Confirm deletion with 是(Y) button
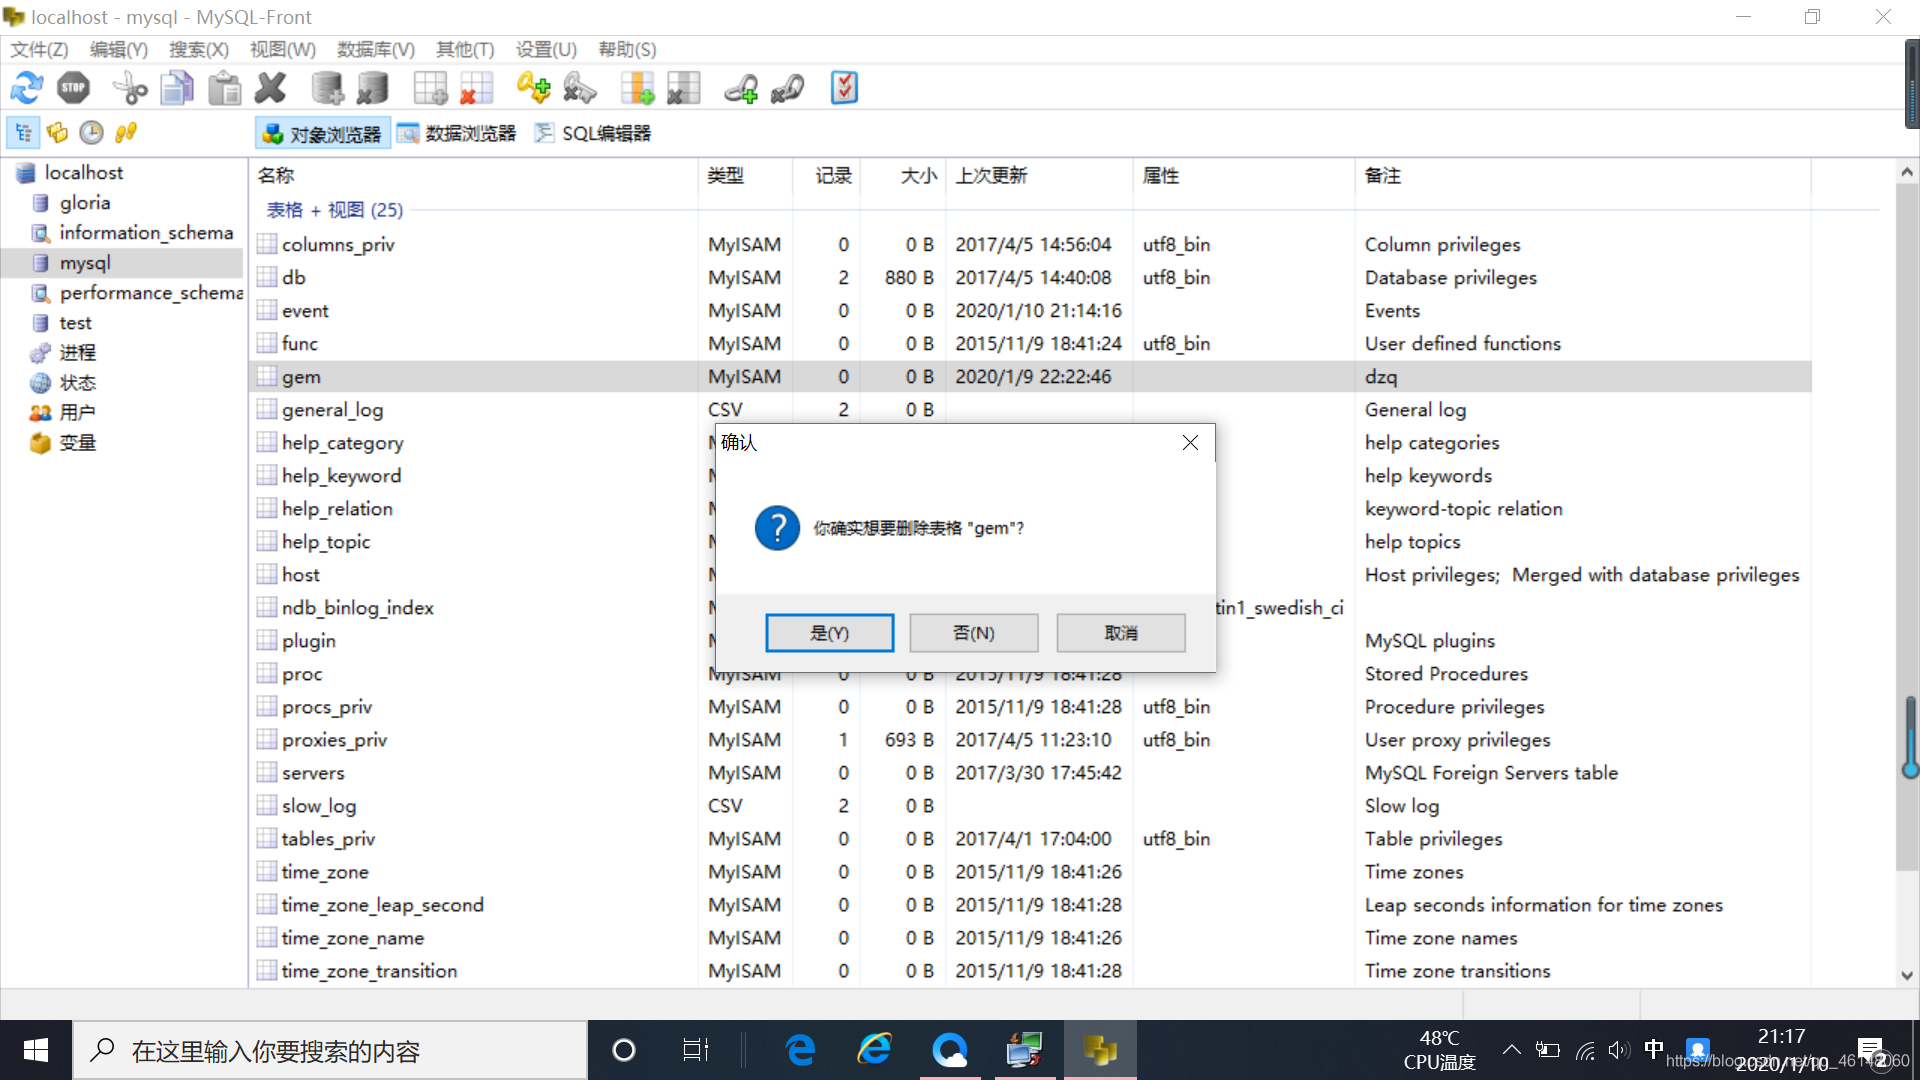Screen dimensions: 1920x1080 point(829,633)
